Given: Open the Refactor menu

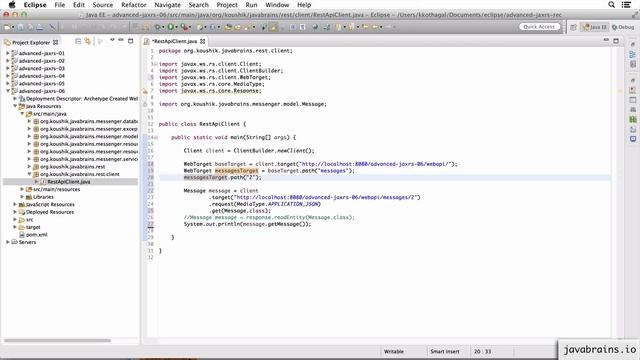Looking at the screenshot, I should point(133,5).
